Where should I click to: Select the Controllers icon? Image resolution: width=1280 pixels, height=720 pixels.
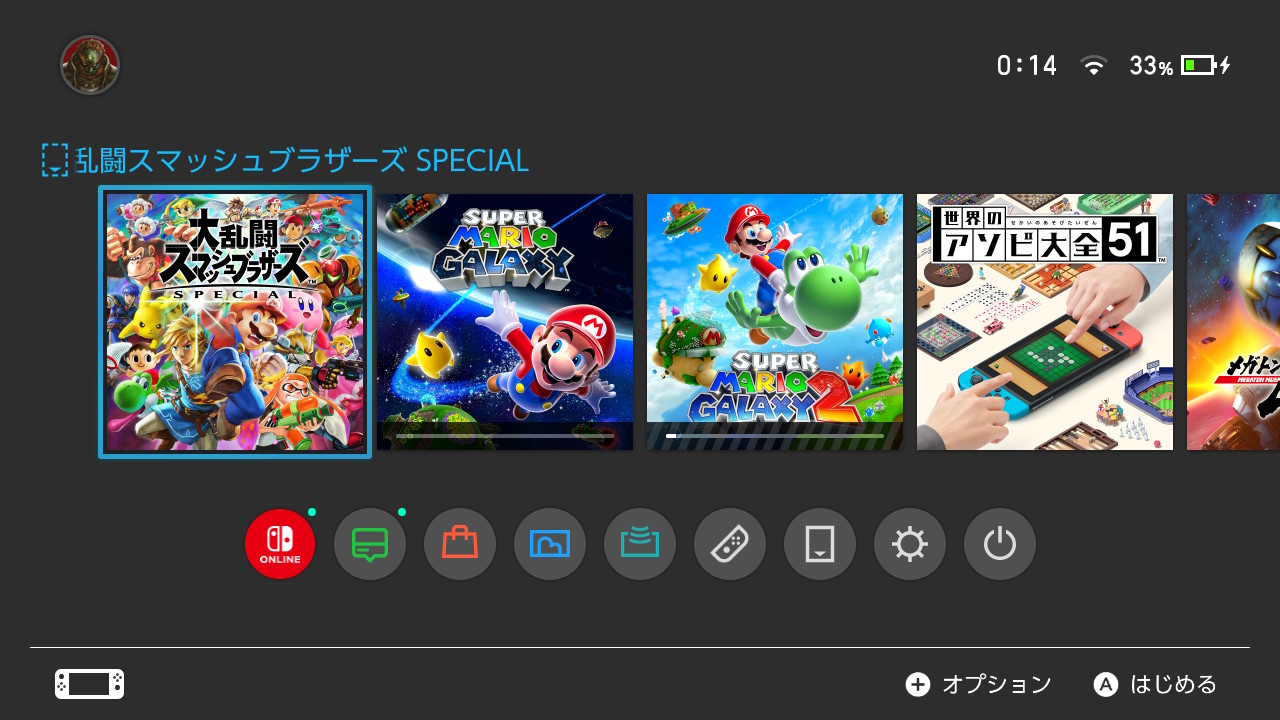tap(730, 544)
